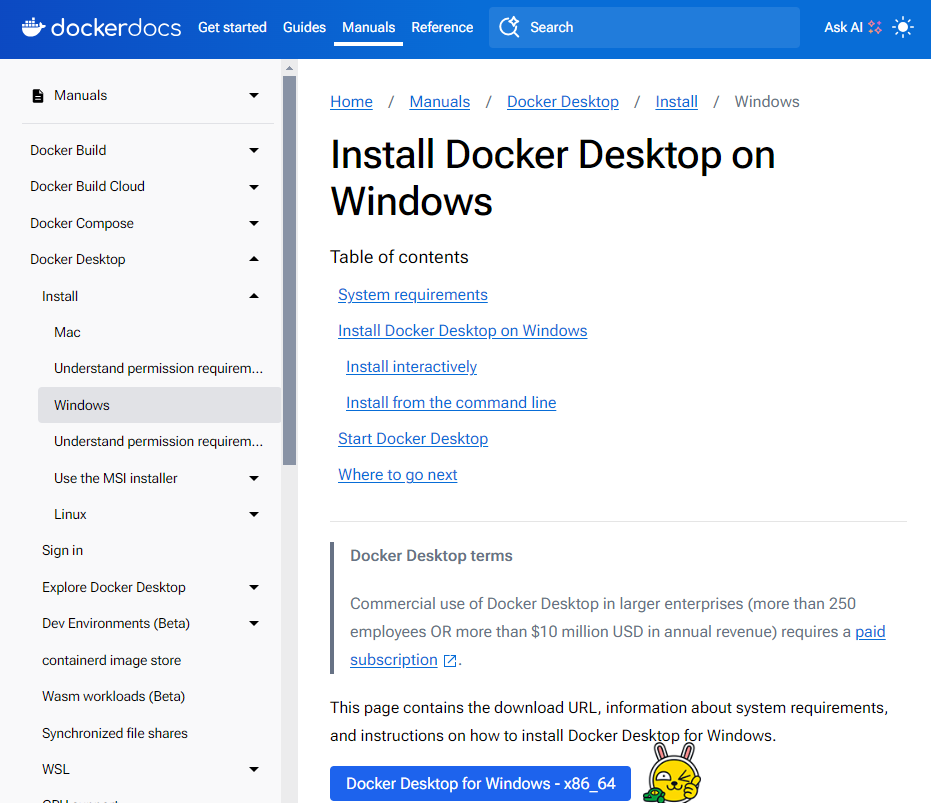
Task: Expand the Docker Build section arrow
Action: (x=254, y=150)
